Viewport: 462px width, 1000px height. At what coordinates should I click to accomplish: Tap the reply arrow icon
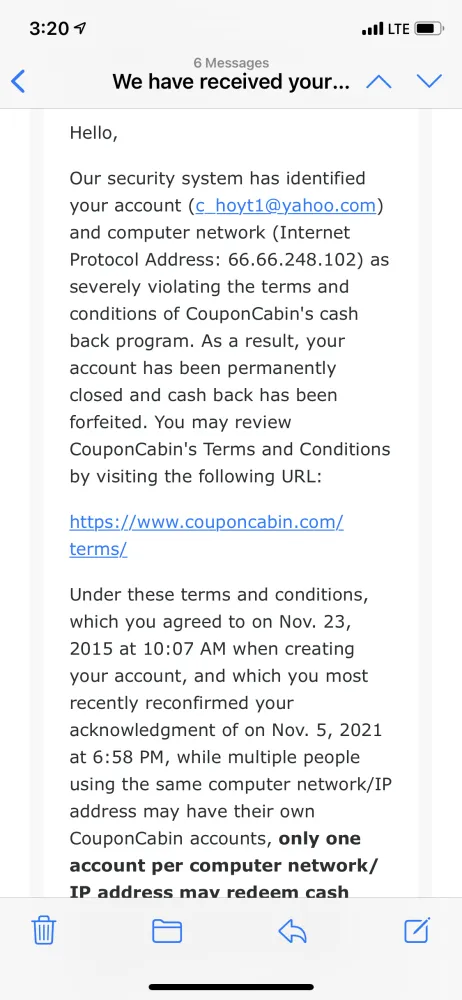(293, 932)
